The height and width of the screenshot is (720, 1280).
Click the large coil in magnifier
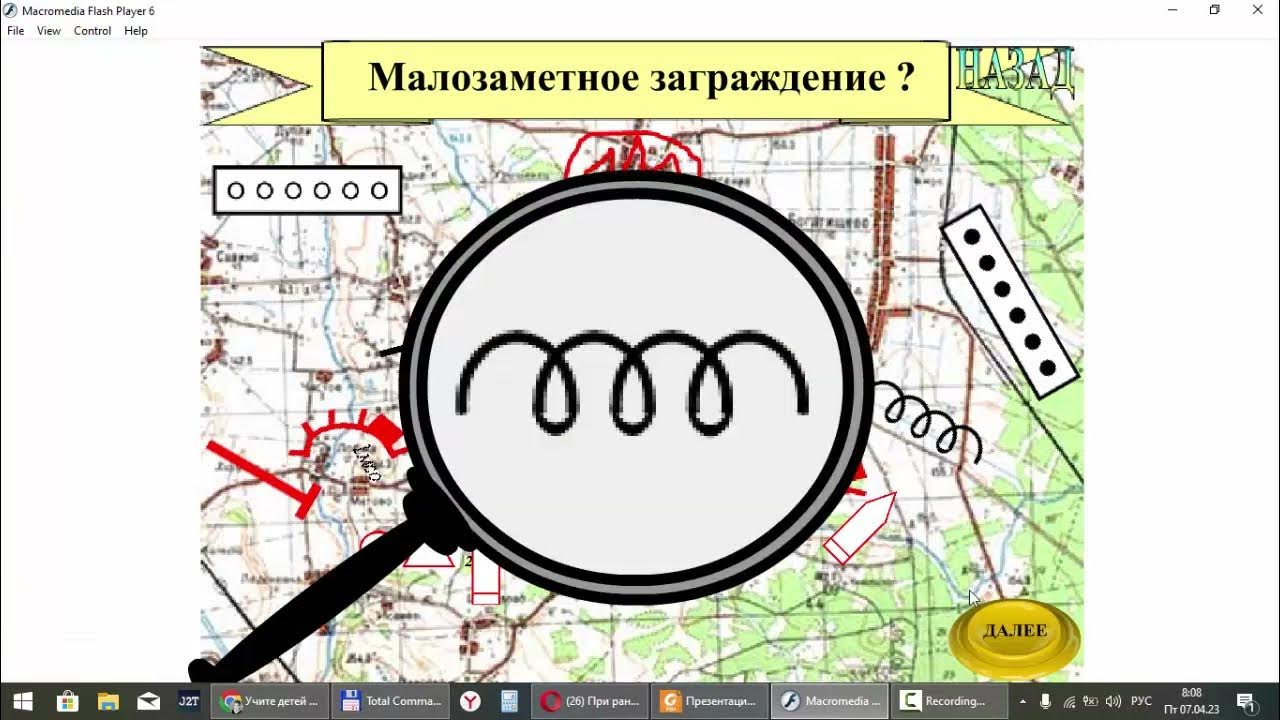633,382
